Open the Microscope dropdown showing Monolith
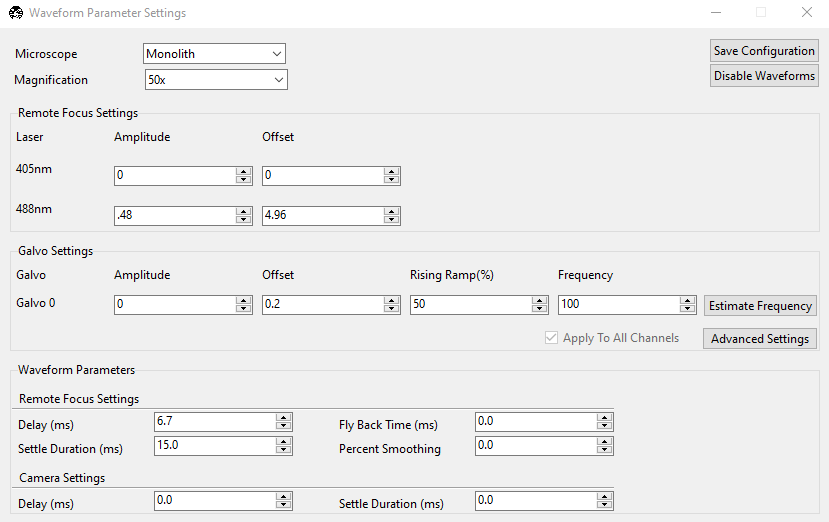 pyautogui.click(x=214, y=53)
